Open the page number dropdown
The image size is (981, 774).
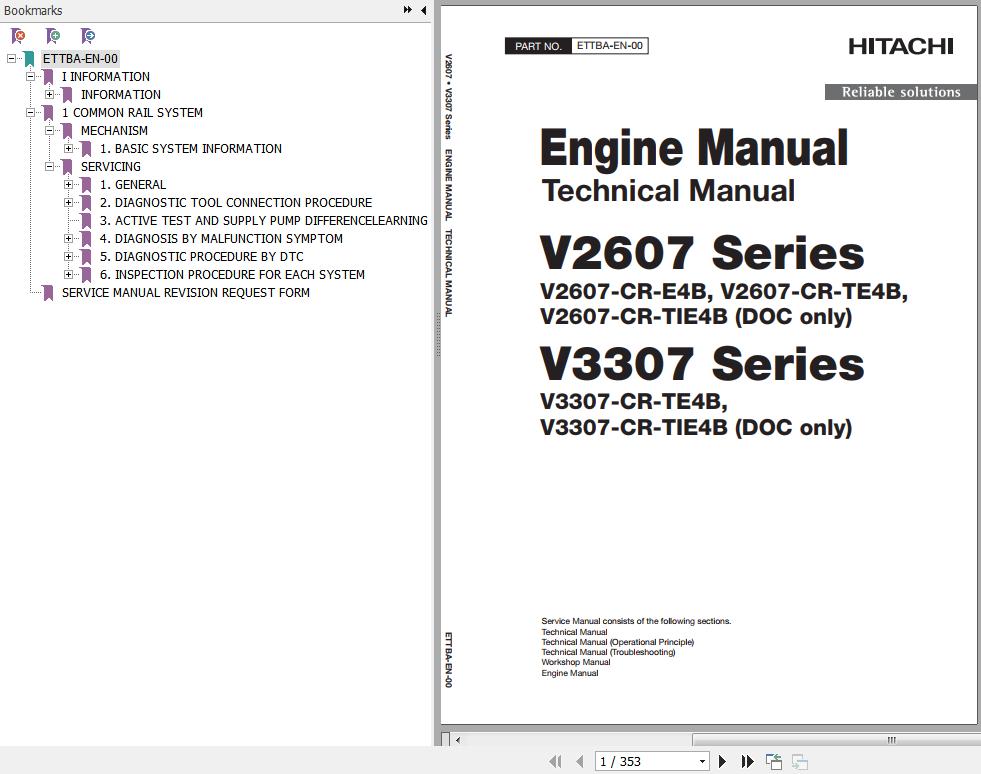[703, 761]
